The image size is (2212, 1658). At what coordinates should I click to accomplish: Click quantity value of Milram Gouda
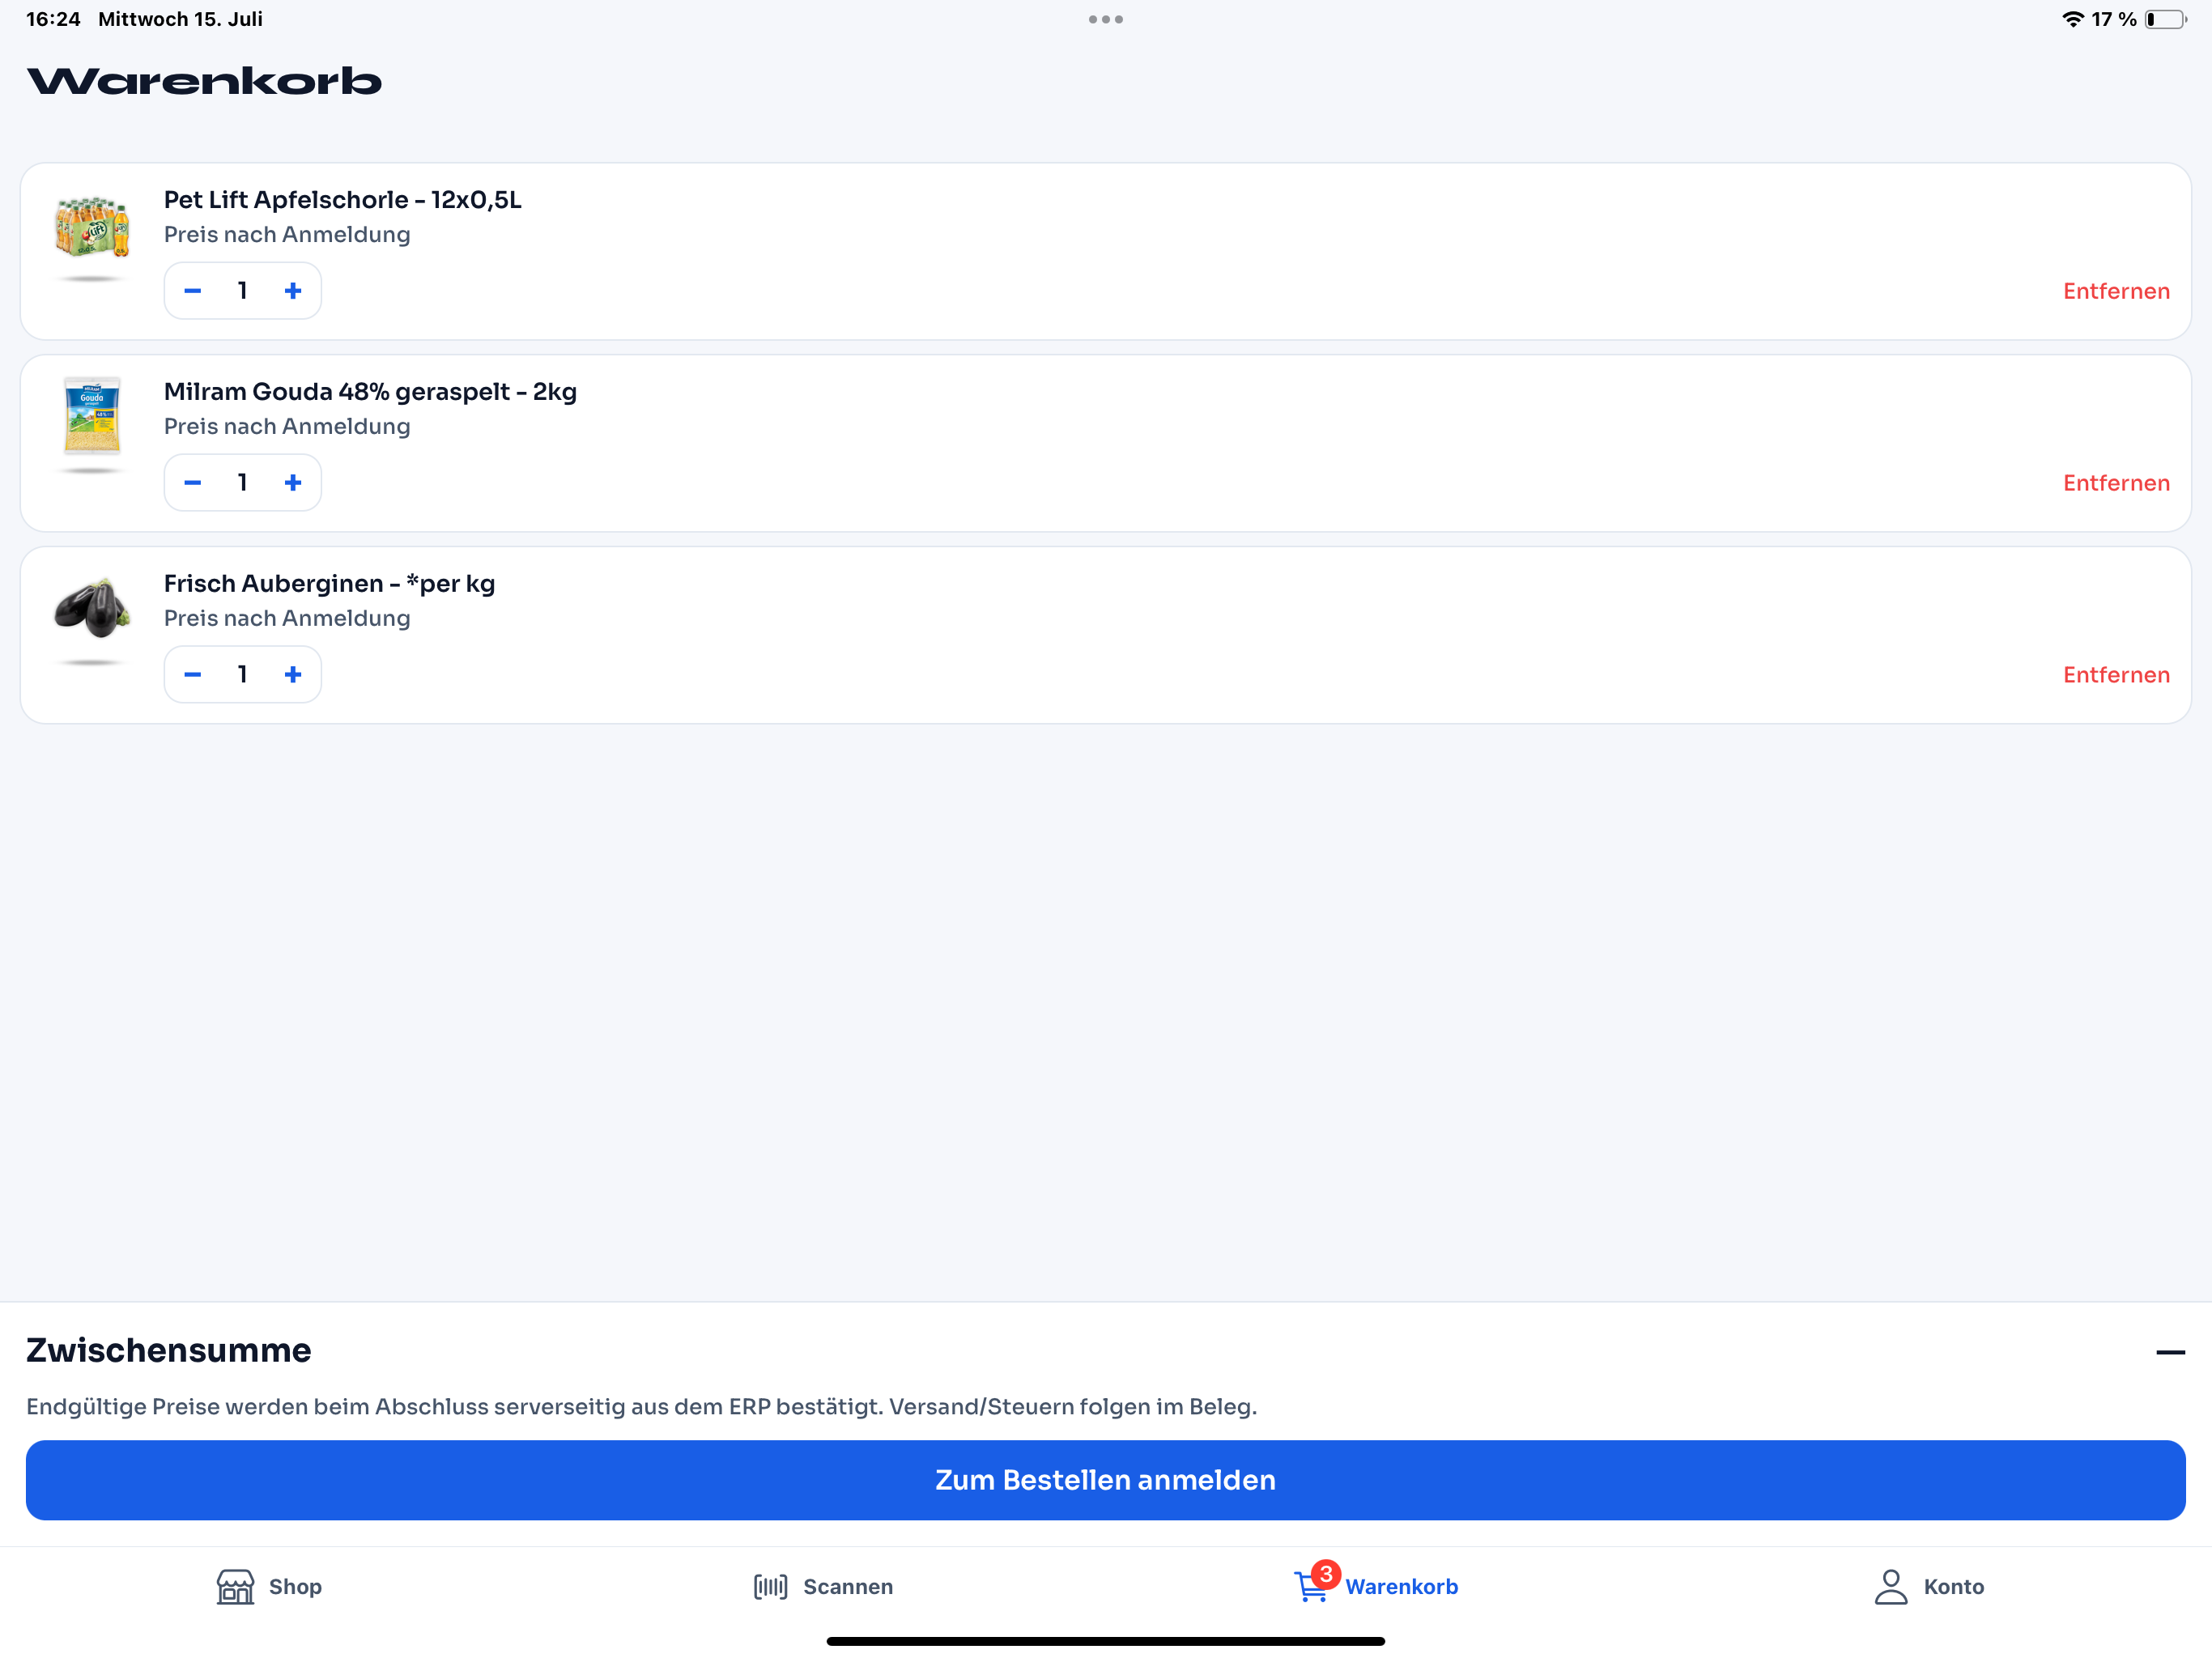pos(243,483)
